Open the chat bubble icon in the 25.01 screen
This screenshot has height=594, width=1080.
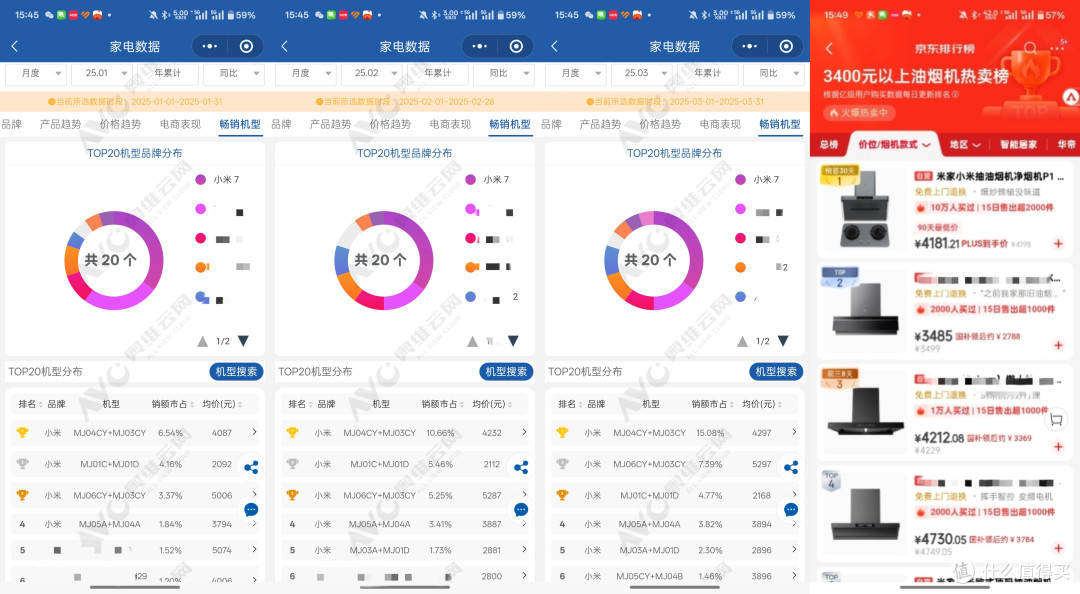pos(251,510)
